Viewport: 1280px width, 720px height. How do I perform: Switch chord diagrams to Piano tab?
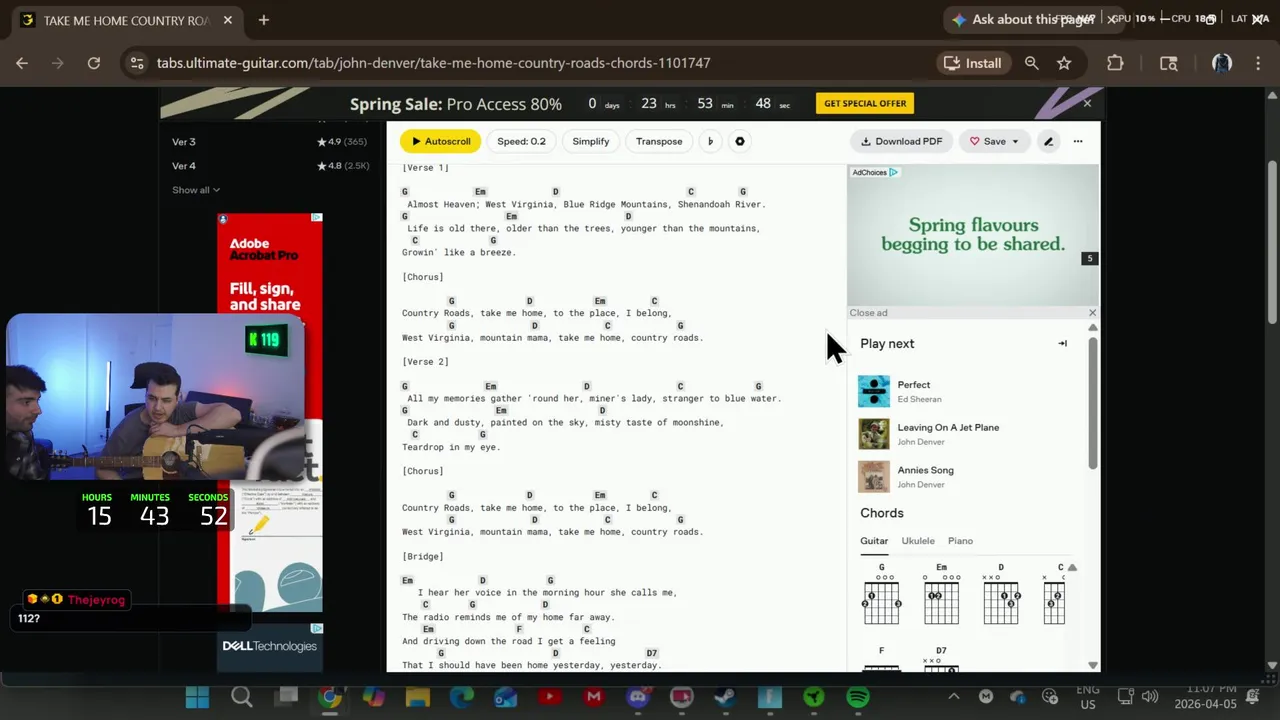(x=960, y=541)
